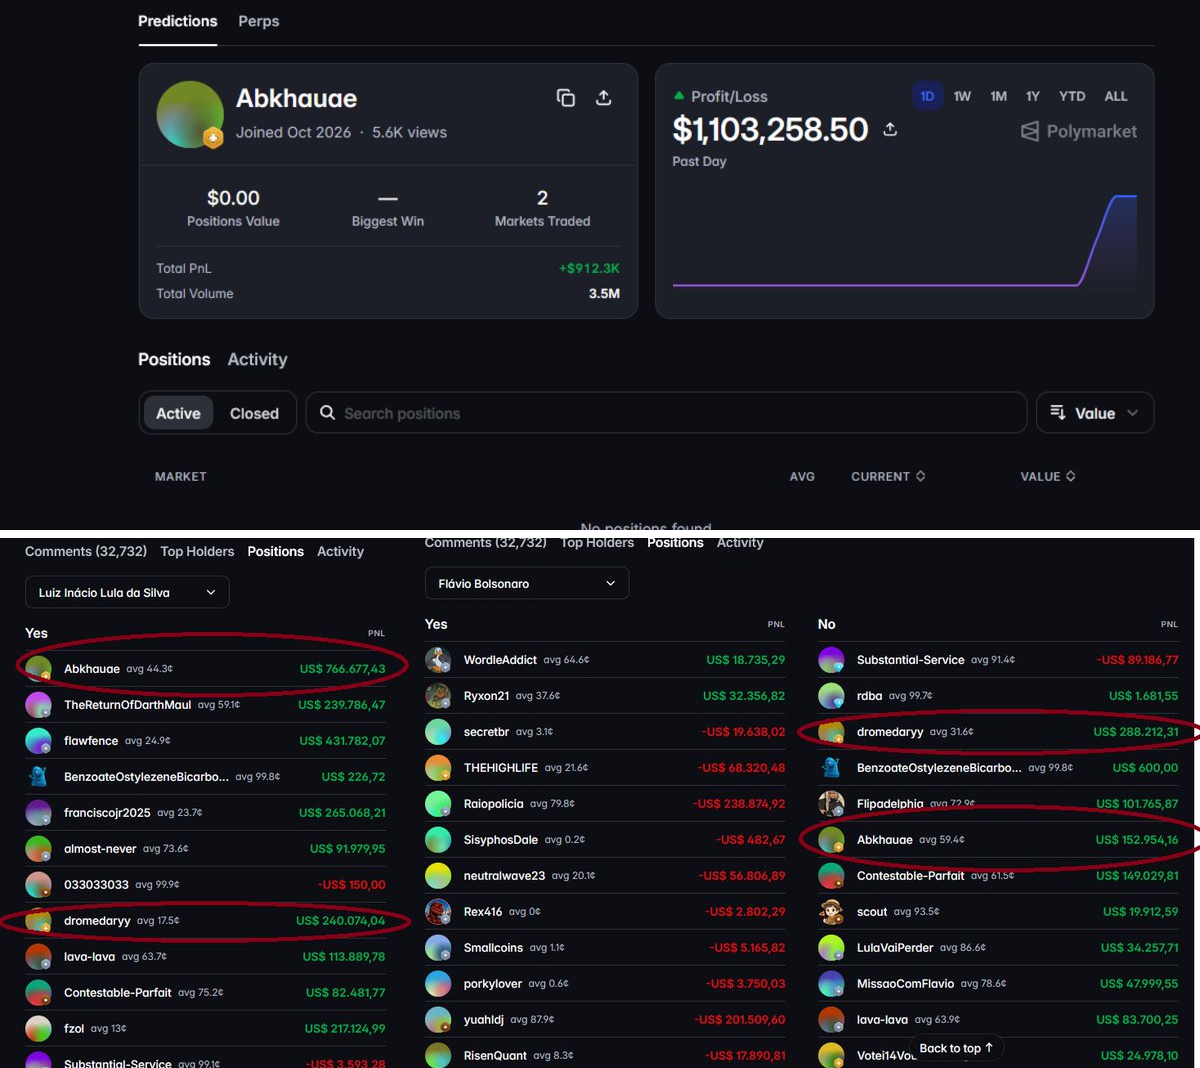Select the 1W profit time range
This screenshot has height=1068, width=1200.
962,96
